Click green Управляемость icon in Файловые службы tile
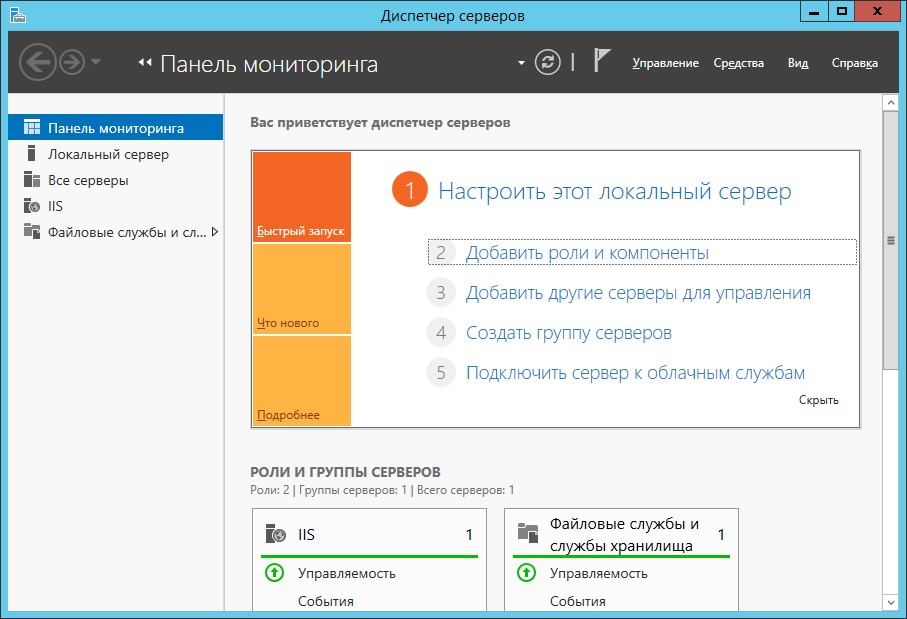 point(526,573)
